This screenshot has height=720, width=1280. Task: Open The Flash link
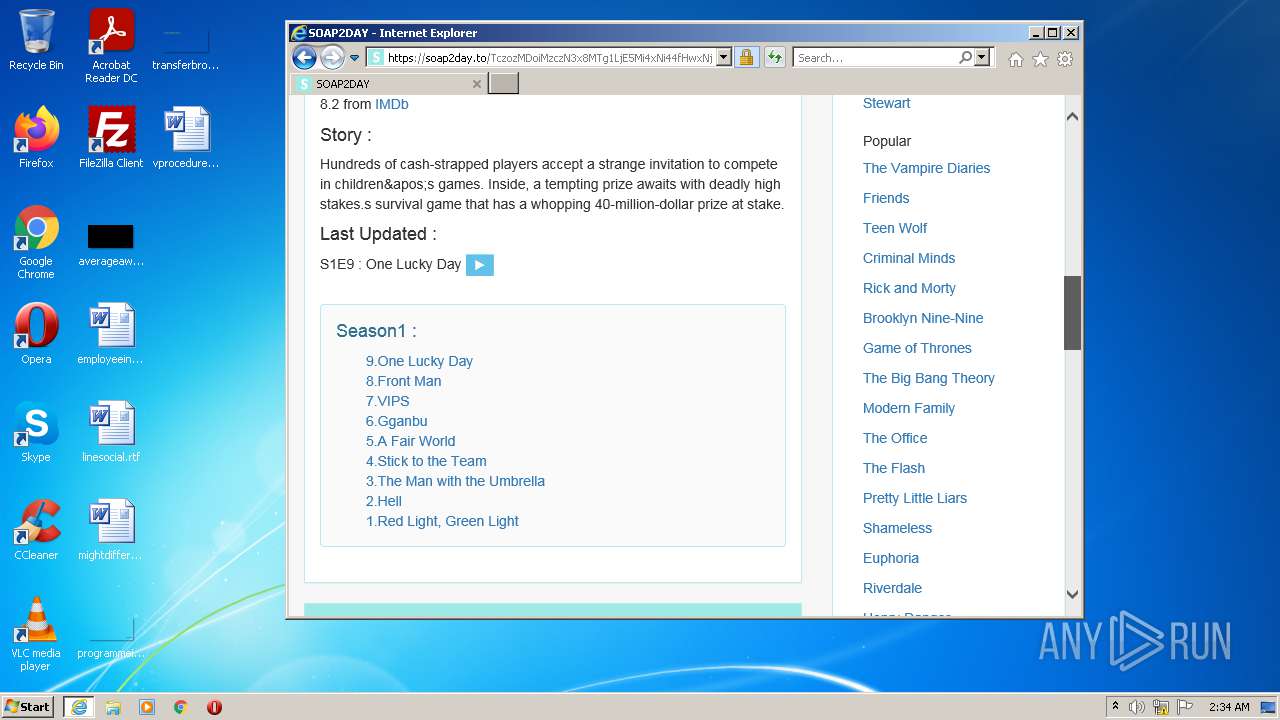894,468
